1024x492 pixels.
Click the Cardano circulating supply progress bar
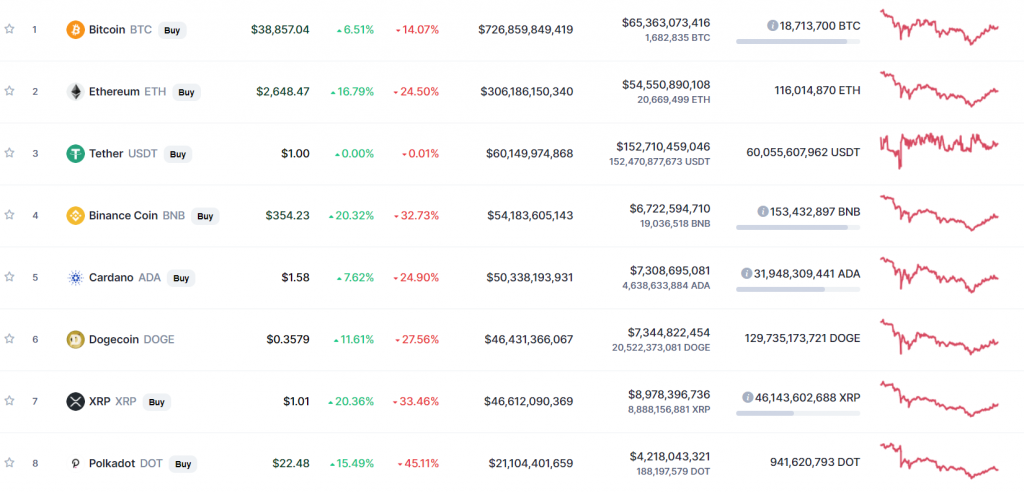coord(797,289)
